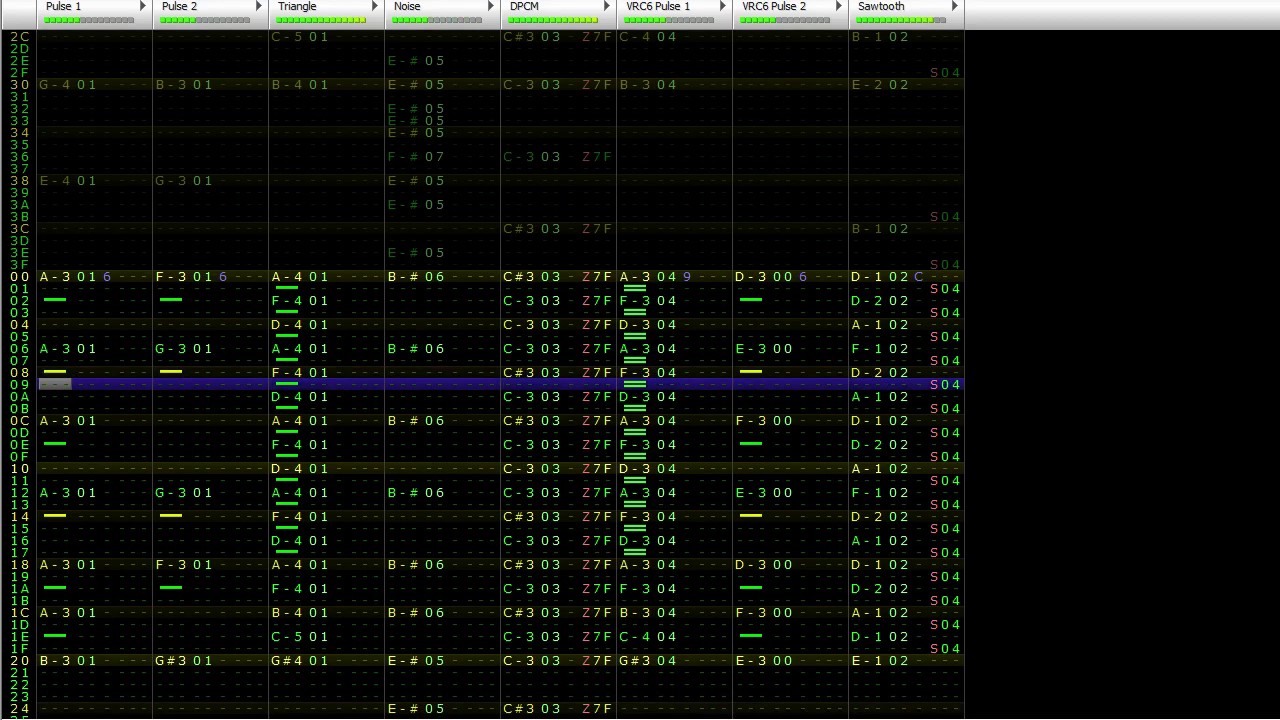Select row 20 number in pattern
Screen dimensions: 1280x720
20,661
